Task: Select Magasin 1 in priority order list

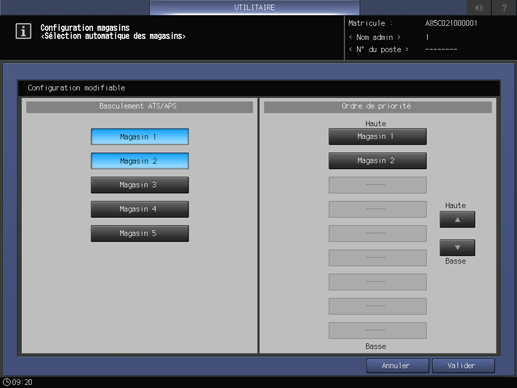Action: coord(377,137)
